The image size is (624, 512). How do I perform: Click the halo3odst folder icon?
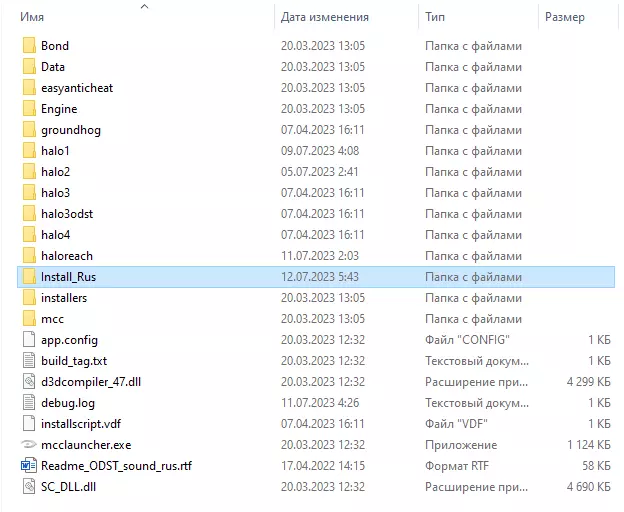29,214
